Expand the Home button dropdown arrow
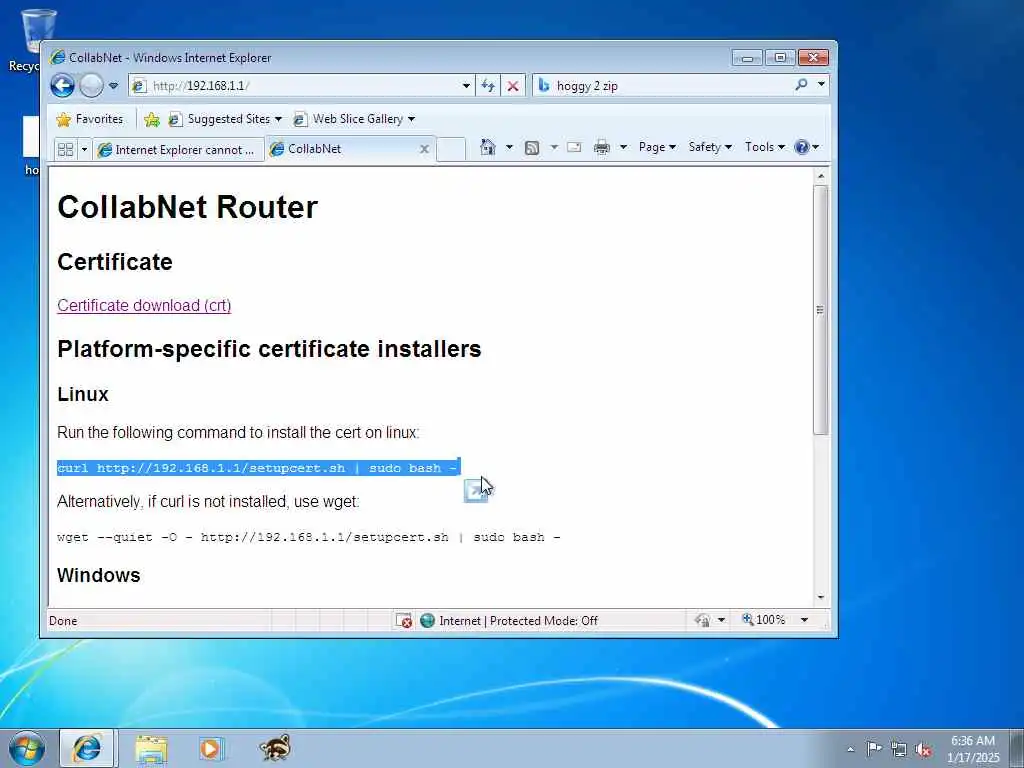Screen dimensions: 1024x768 click(x=509, y=147)
